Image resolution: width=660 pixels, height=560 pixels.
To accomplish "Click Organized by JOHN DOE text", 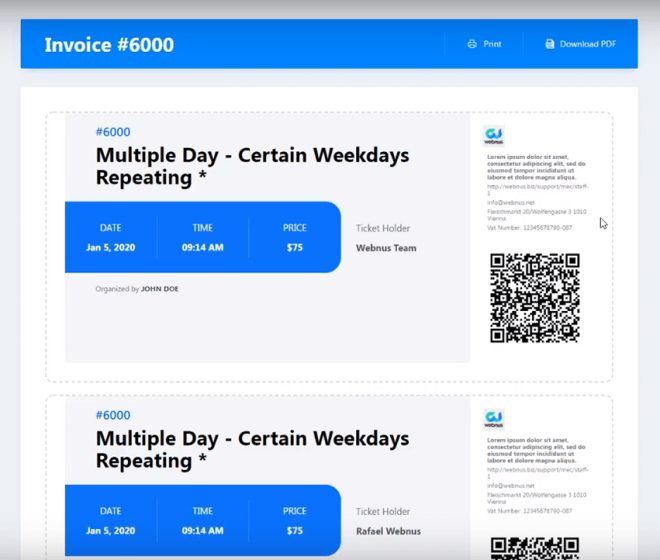I will [x=137, y=289].
